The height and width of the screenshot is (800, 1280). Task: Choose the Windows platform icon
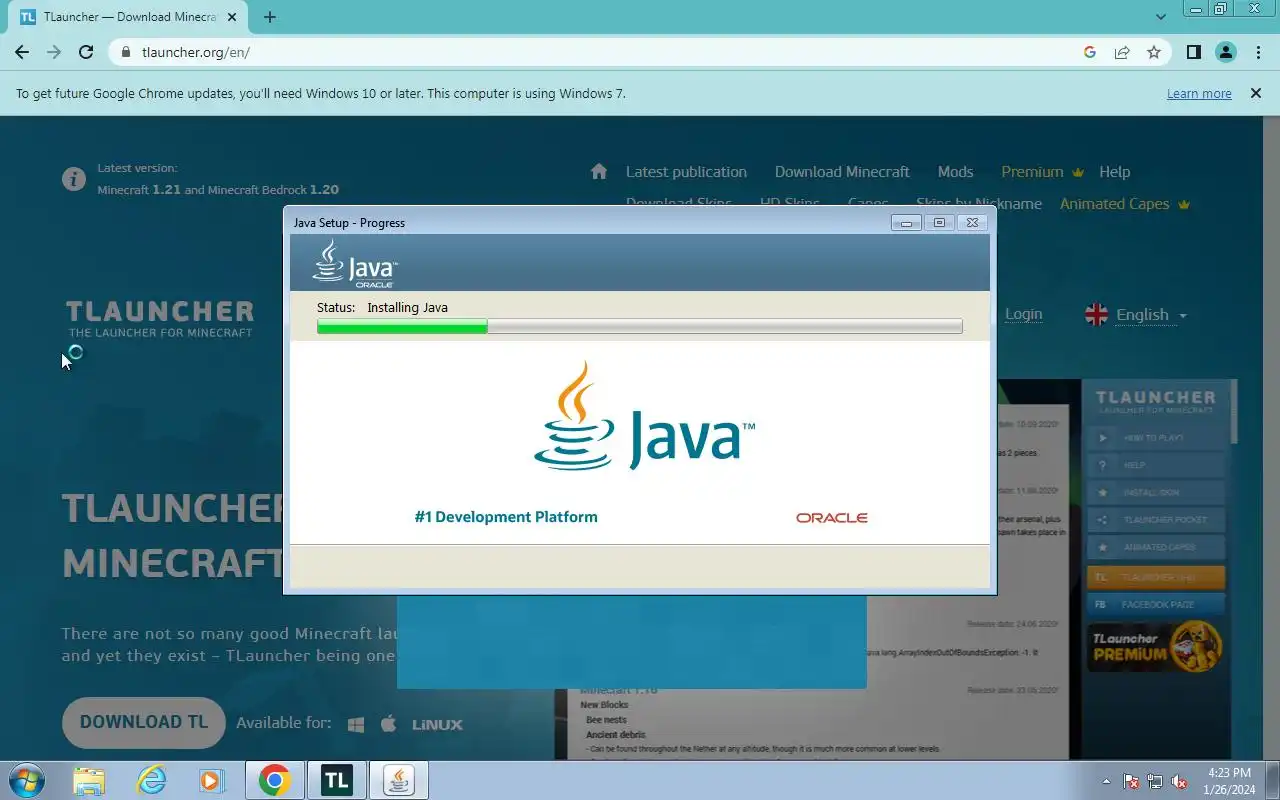pyautogui.click(x=356, y=724)
